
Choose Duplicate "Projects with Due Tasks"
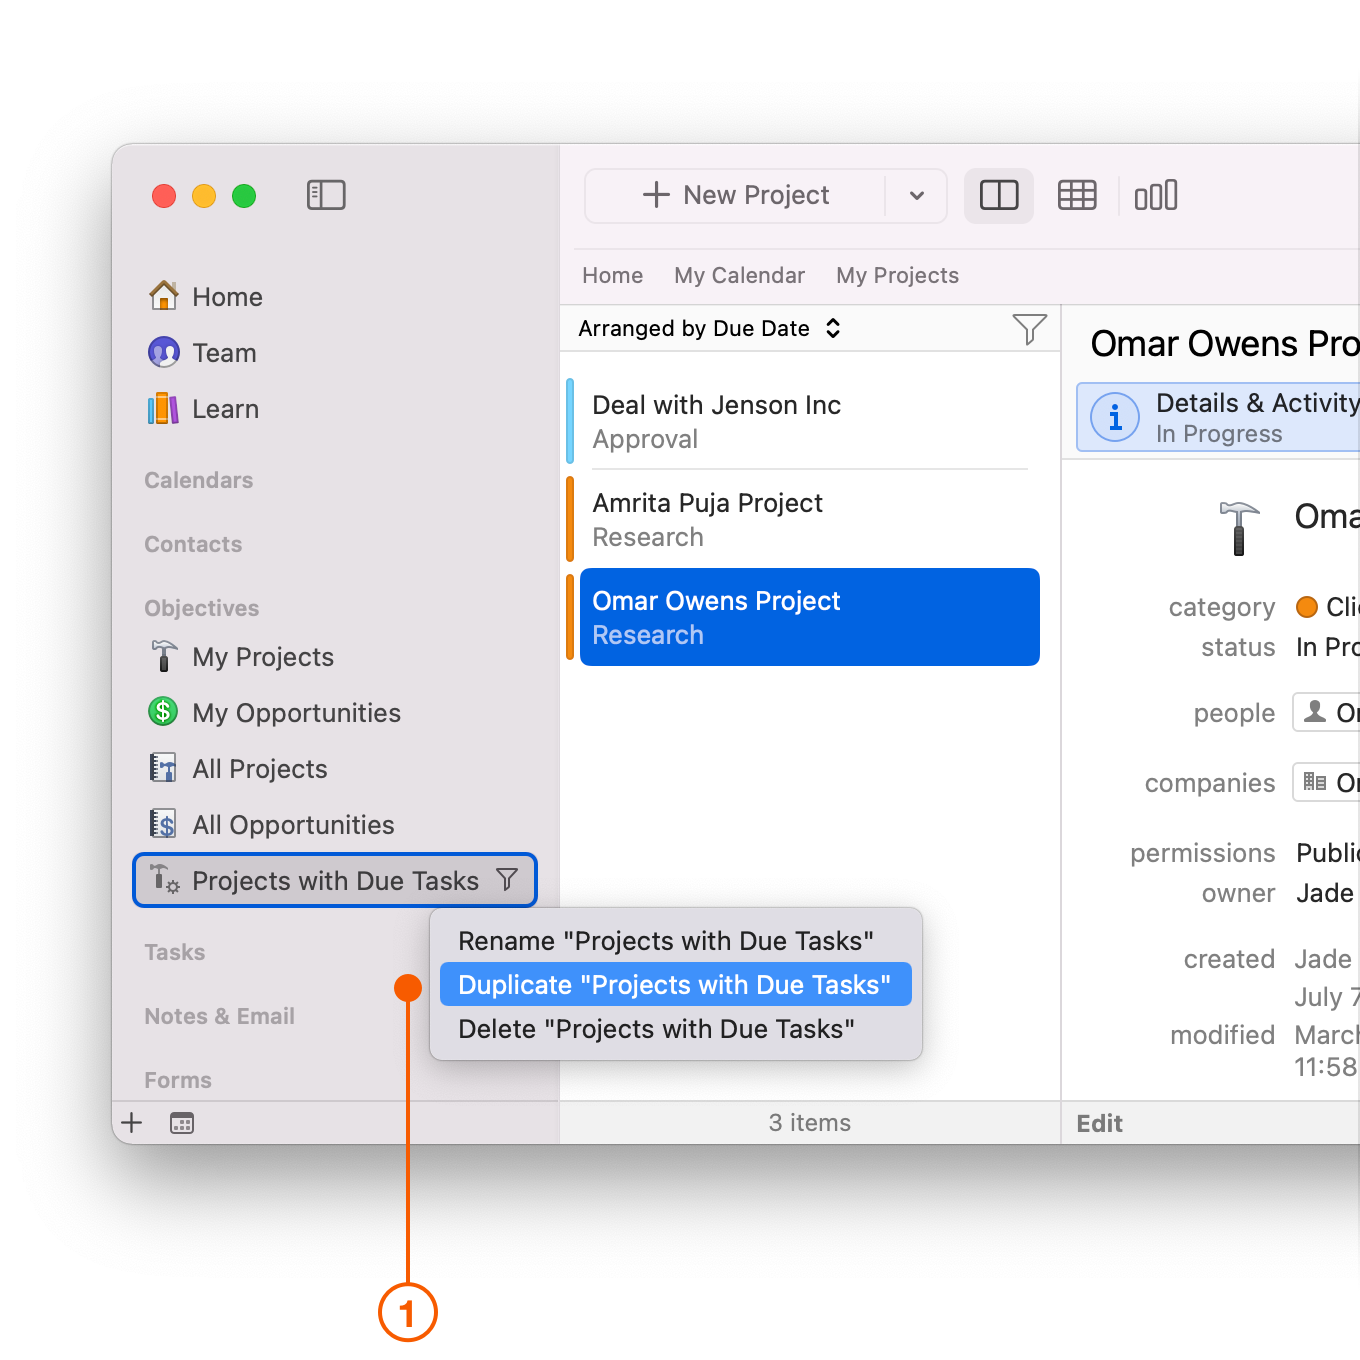(x=675, y=984)
